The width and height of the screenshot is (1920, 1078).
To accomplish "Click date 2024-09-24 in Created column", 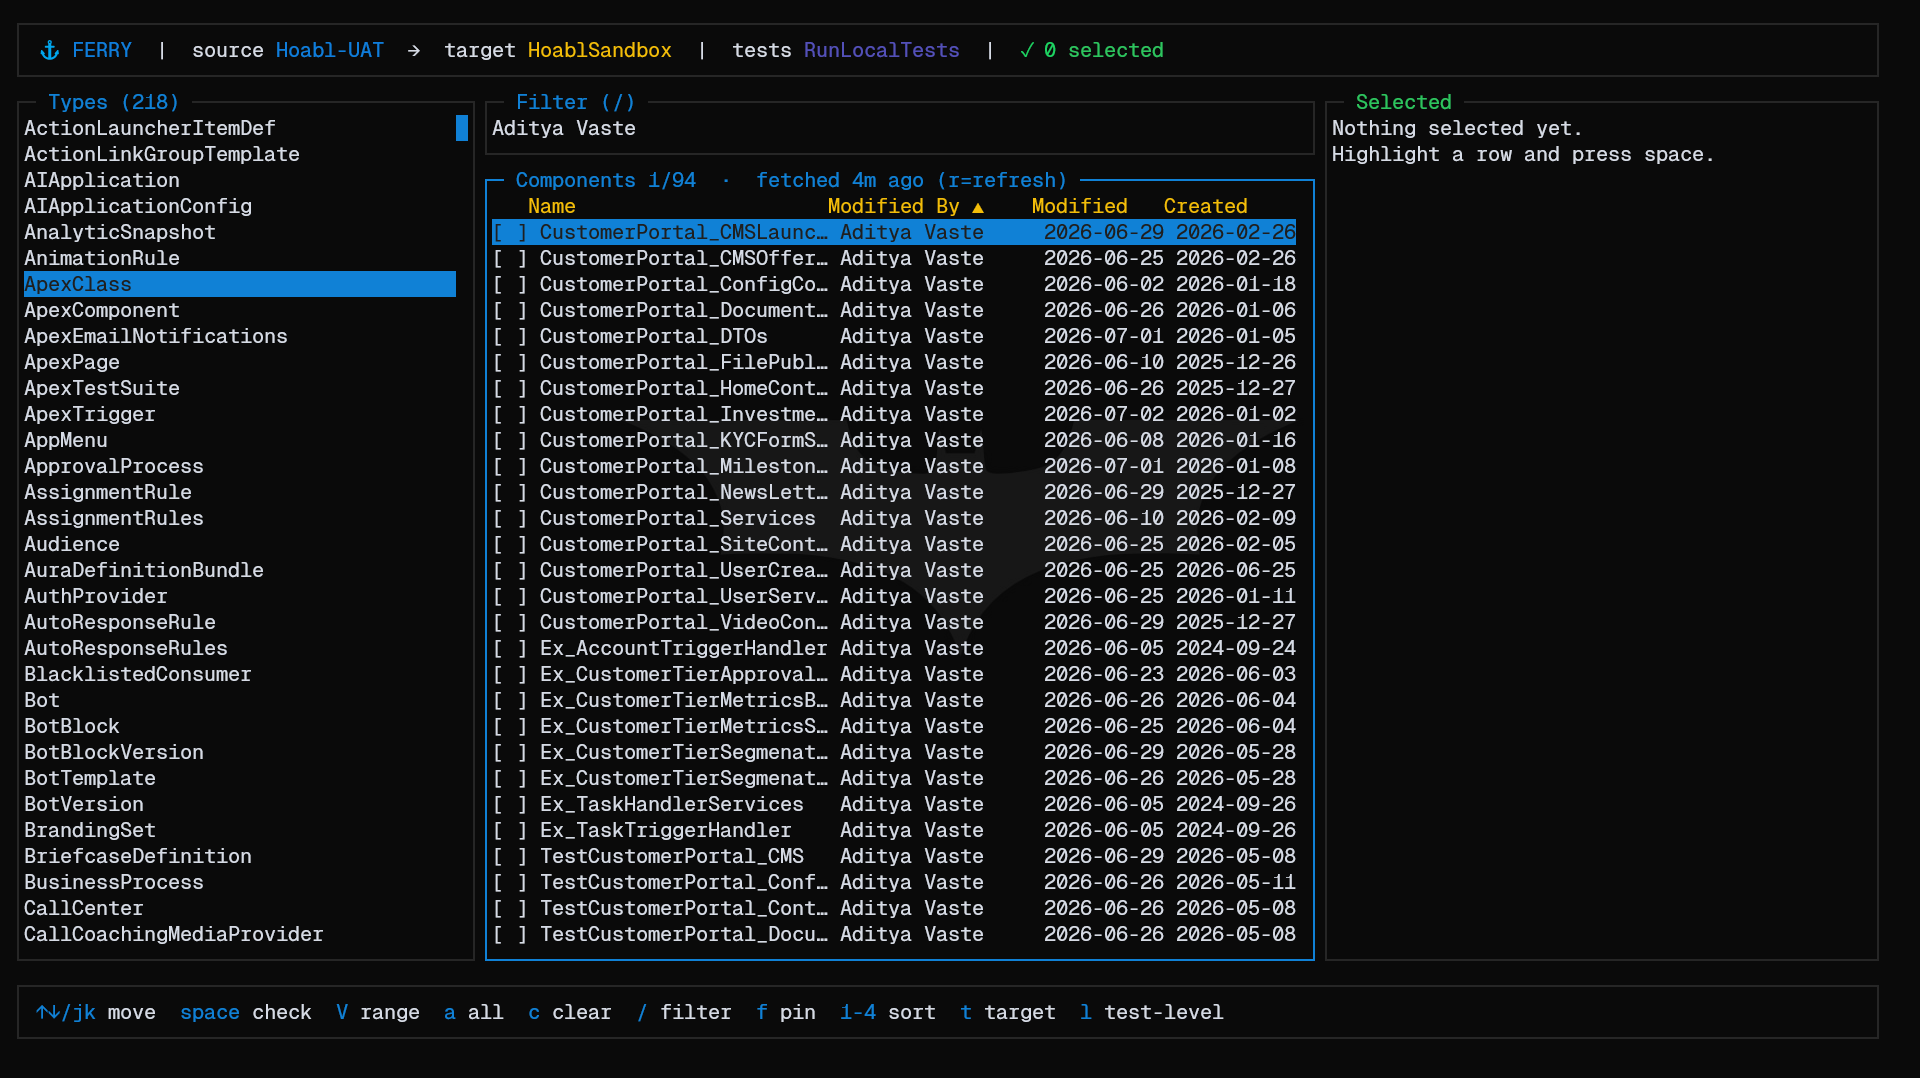I will [1236, 648].
